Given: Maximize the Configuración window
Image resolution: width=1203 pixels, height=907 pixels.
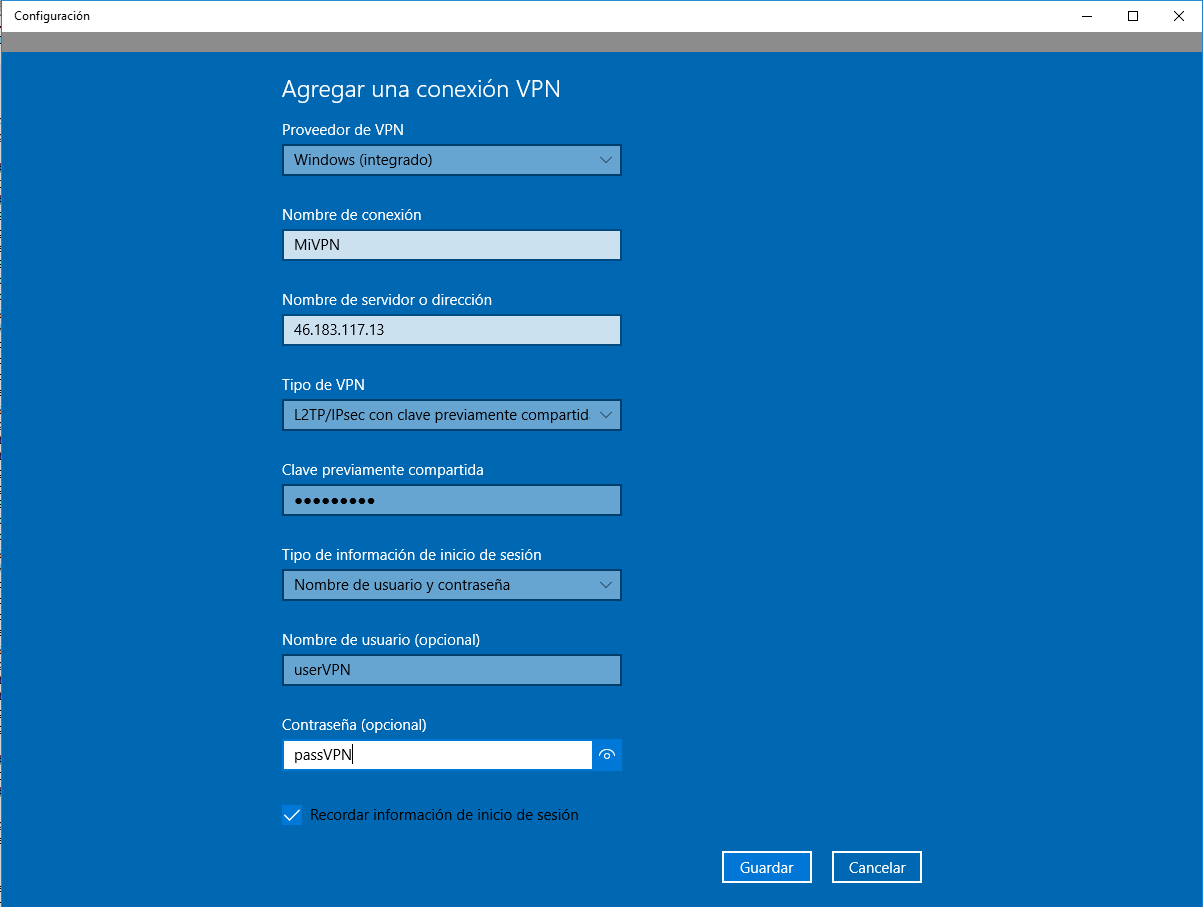Looking at the screenshot, I should pyautogui.click(x=1133, y=16).
